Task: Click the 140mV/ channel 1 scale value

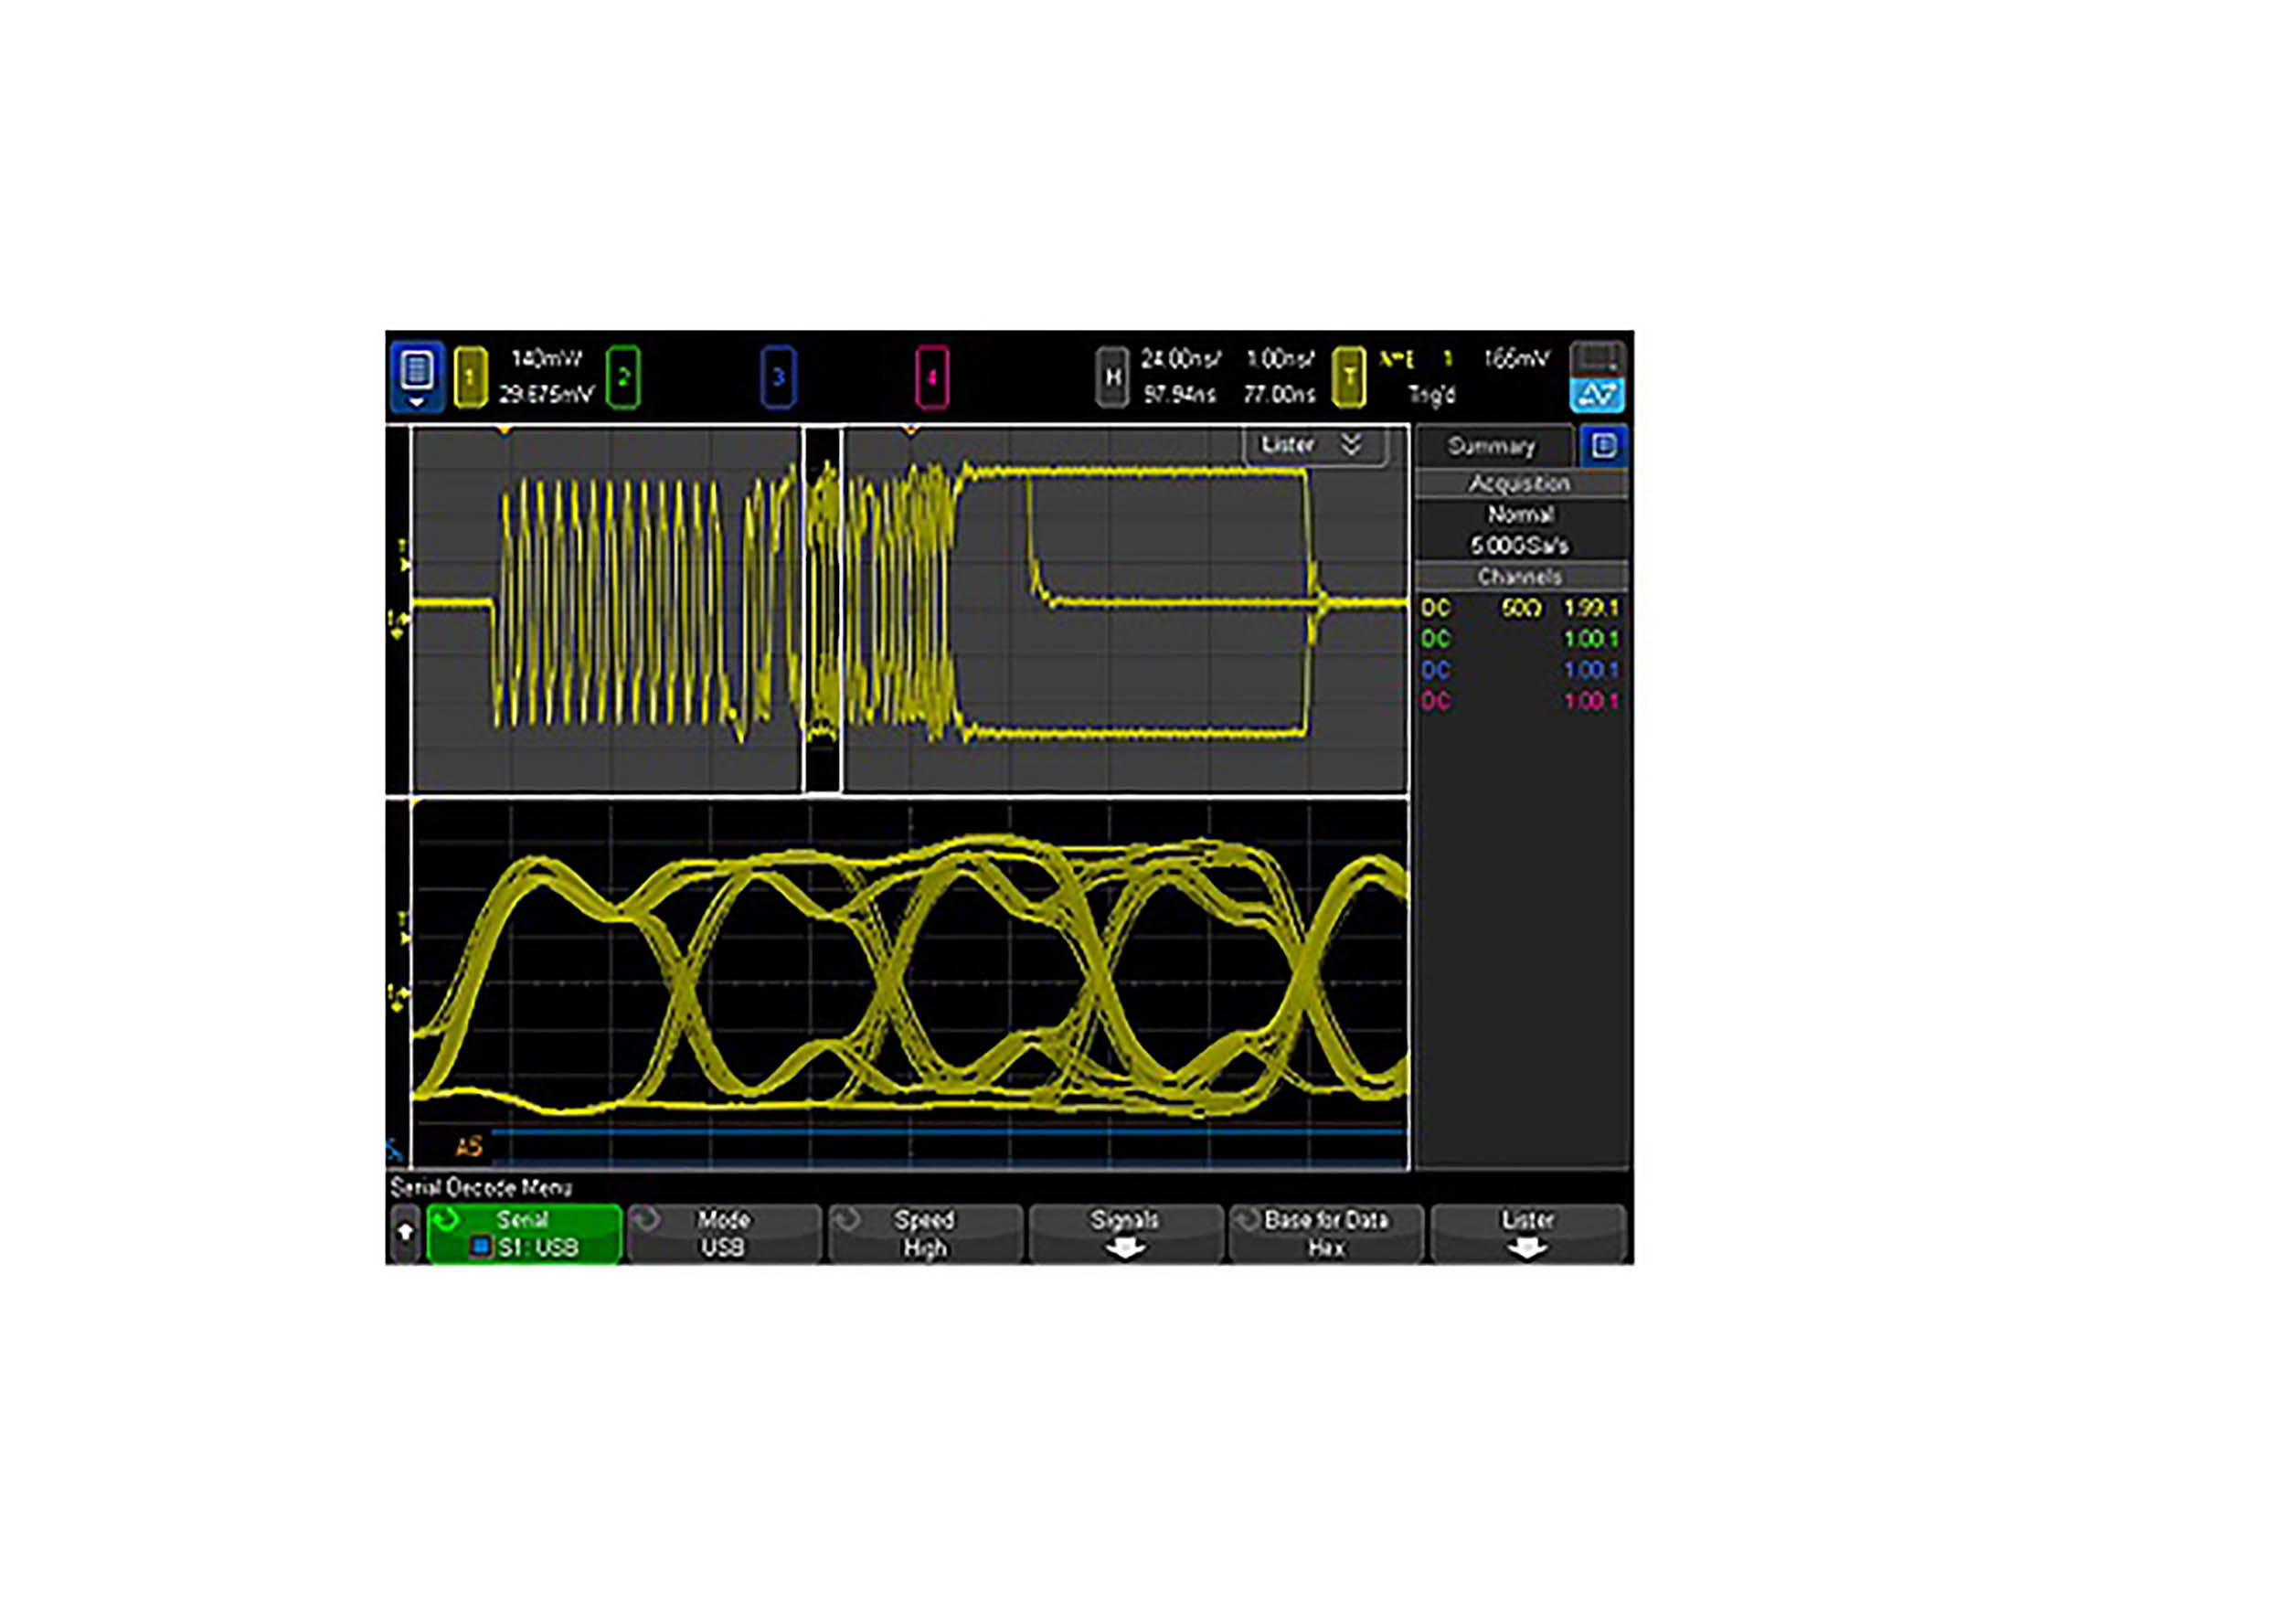Action: [x=546, y=359]
